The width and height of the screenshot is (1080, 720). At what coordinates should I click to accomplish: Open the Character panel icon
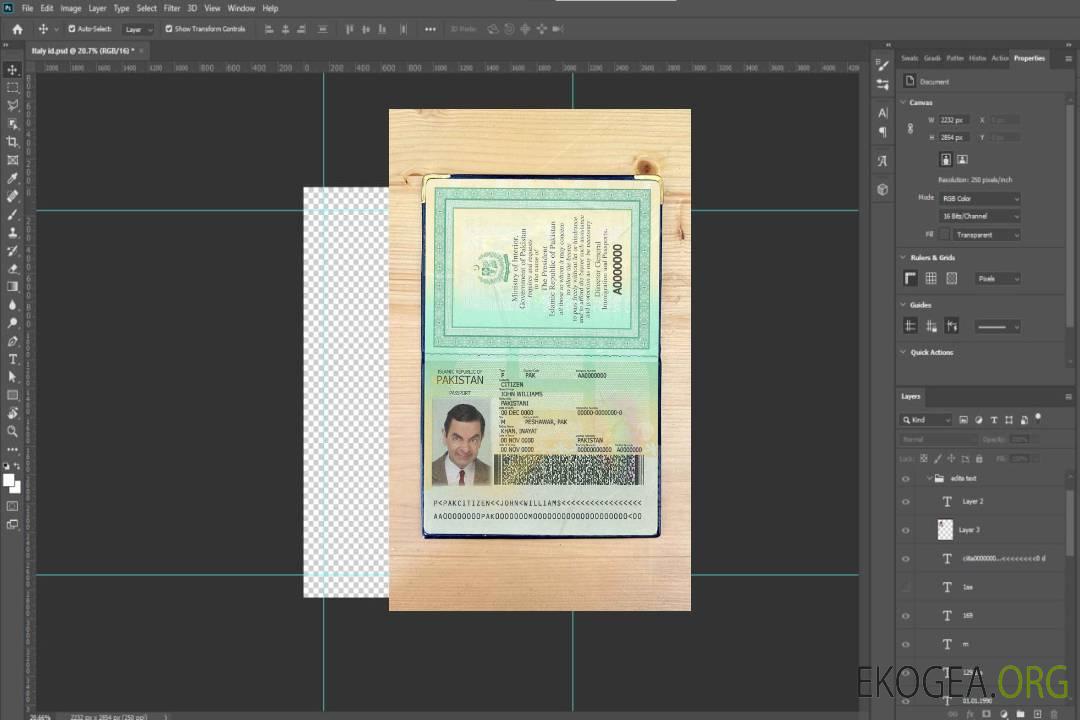[883, 113]
